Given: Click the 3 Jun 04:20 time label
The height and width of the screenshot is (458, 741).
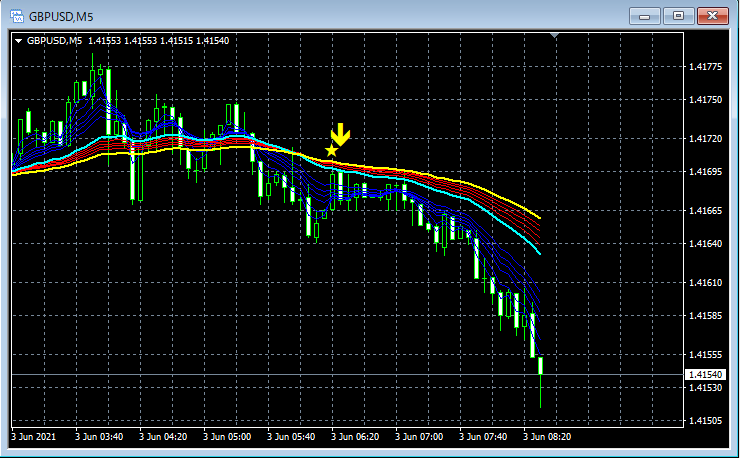Looking at the screenshot, I should [163, 437].
